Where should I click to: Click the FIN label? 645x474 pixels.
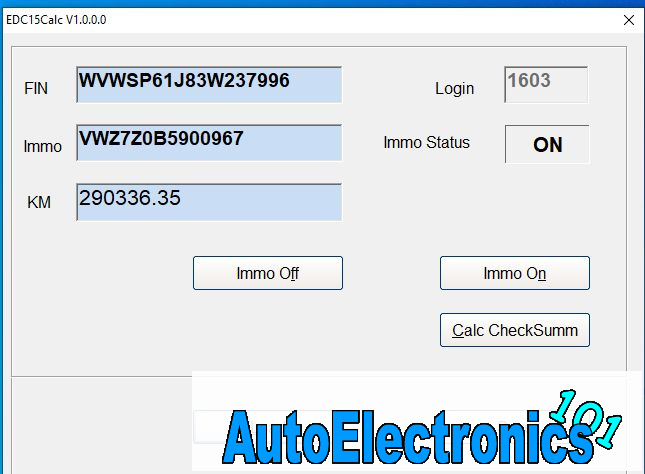tap(35, 88)
